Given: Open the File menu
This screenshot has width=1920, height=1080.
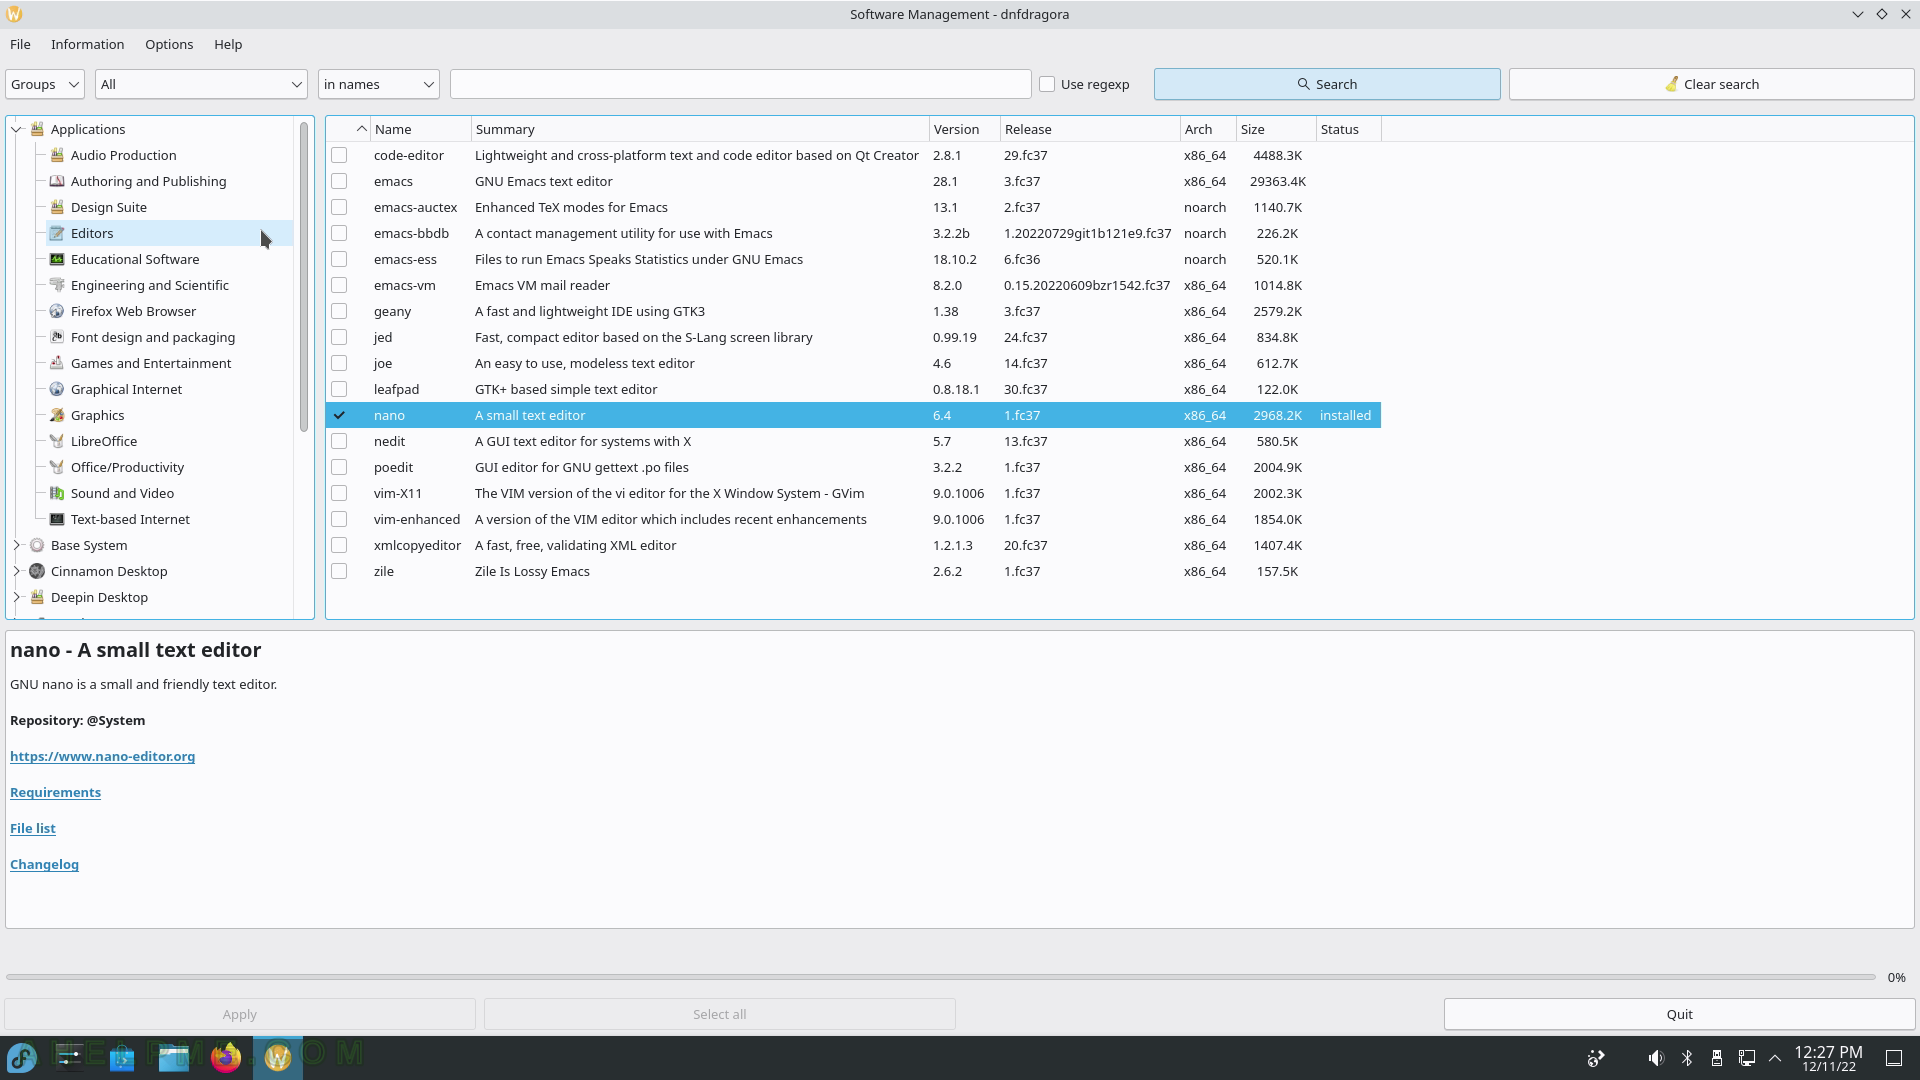Looking at the screenshot, I should point(20,44).
